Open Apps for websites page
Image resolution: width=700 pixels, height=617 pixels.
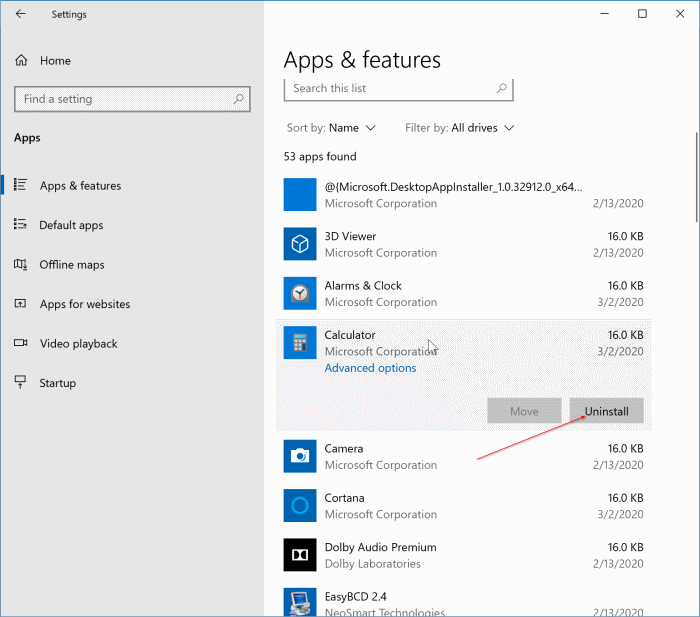[85, 304]
